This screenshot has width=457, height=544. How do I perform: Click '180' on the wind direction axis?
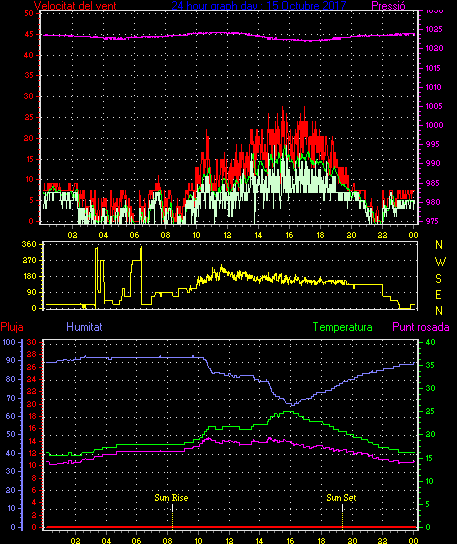(29, 277)
